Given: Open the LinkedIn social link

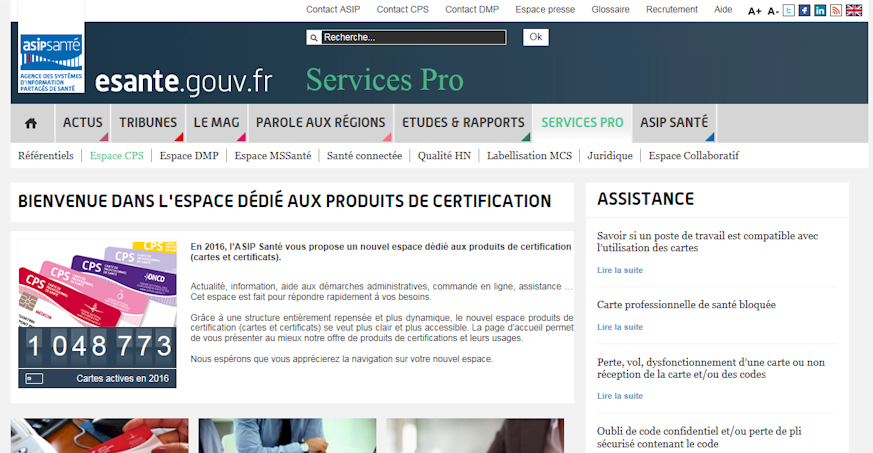Looking at the screenshot, I should coord(820,10).
